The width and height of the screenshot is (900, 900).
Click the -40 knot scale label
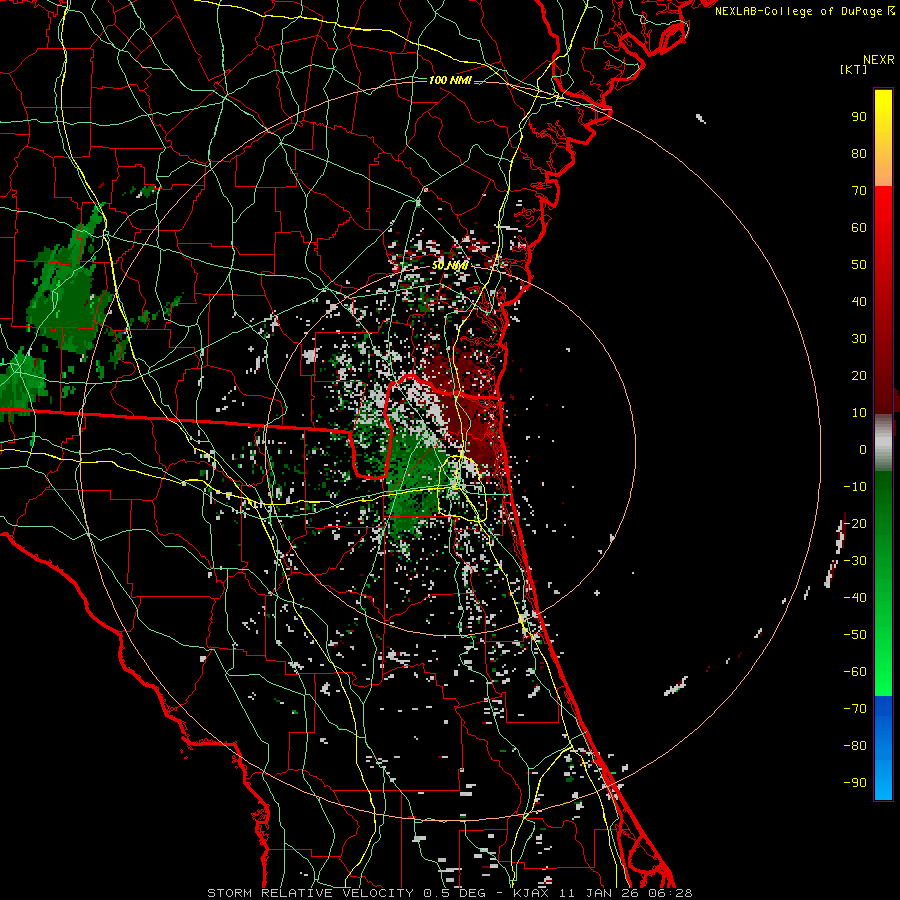click(x=855, y=598)
